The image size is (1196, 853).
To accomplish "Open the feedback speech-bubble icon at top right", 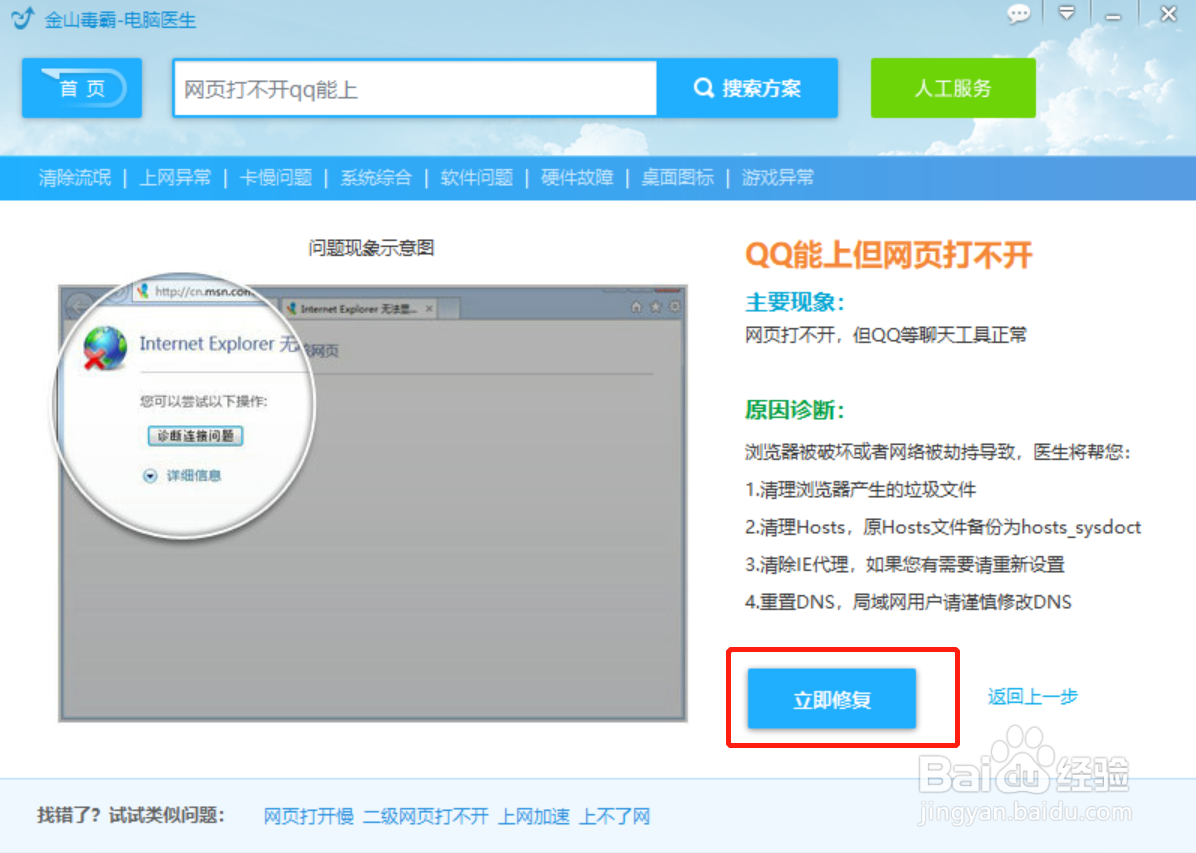I will (x=1019, y=14).
